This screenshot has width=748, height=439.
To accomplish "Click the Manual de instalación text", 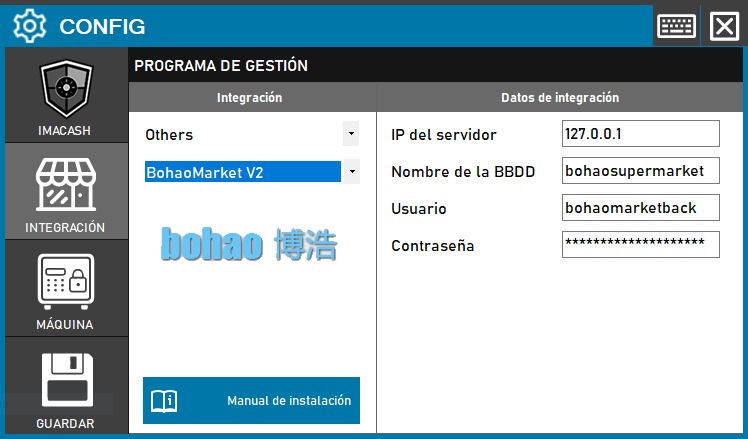I will (x=289, y=401).
